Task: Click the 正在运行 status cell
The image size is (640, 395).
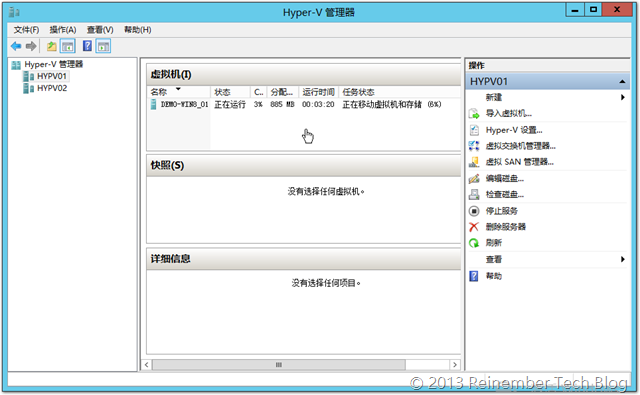Action: [x=230, y=104]
